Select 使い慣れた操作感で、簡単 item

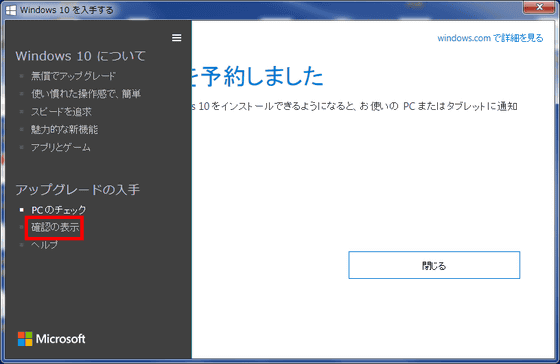pyautogui.click(x=86, y=94)
